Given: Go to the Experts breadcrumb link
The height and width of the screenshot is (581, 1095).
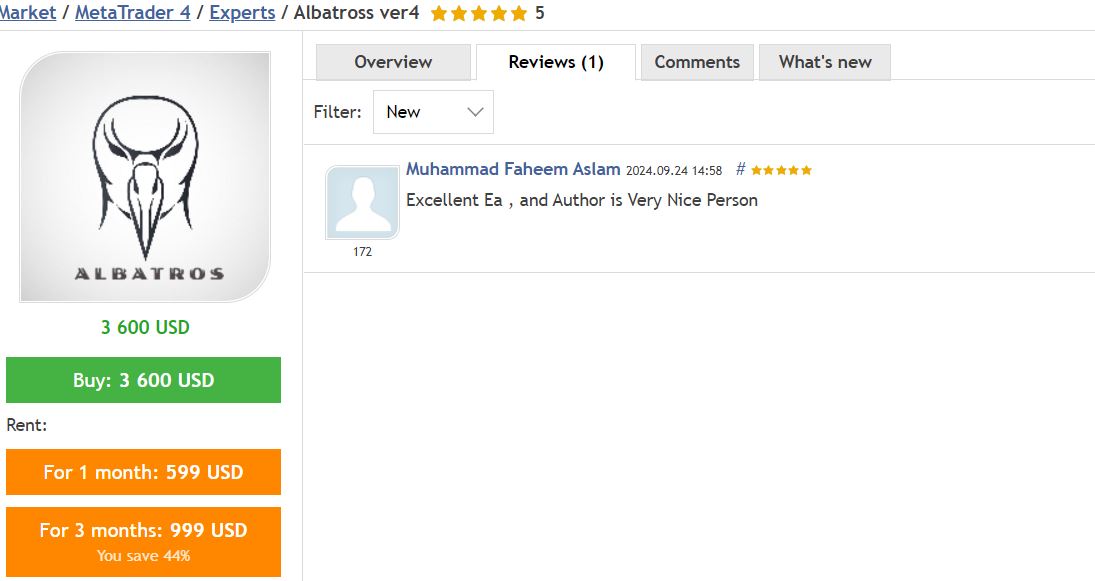Looking at the screenshot, I should (242, 13).
